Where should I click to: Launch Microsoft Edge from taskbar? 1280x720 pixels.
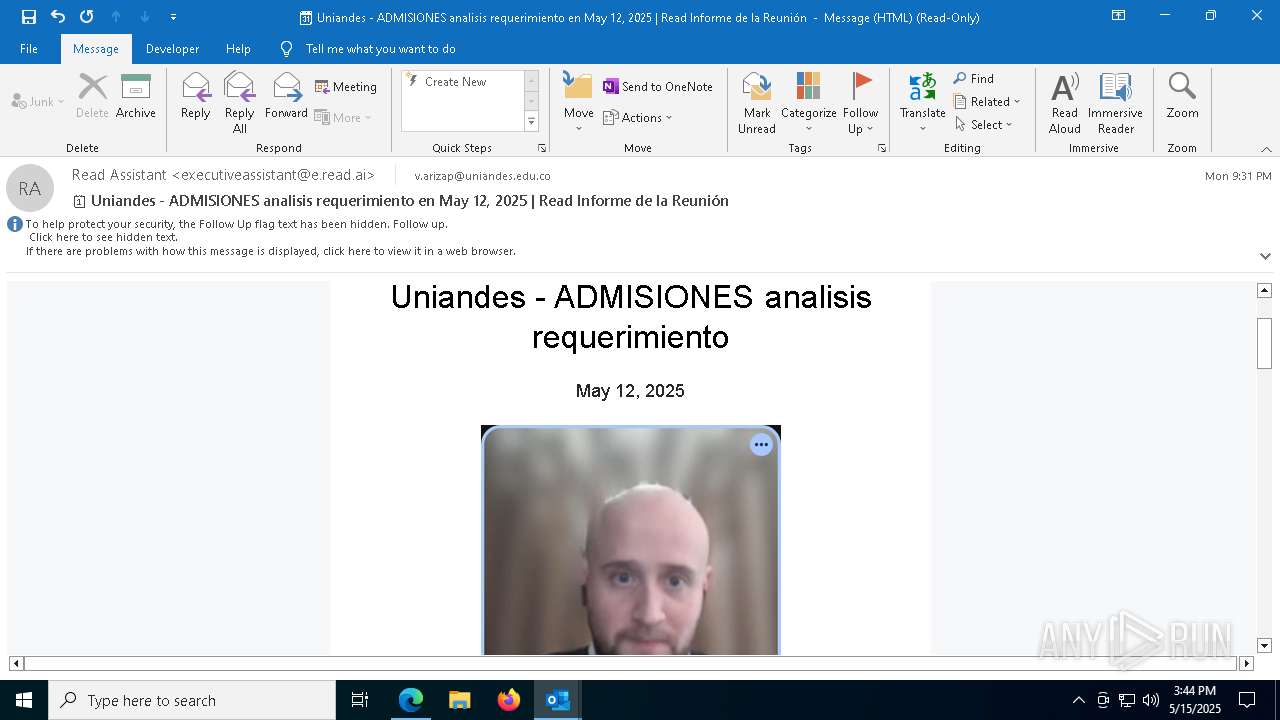pyautogui.click(x=411, y=700)
